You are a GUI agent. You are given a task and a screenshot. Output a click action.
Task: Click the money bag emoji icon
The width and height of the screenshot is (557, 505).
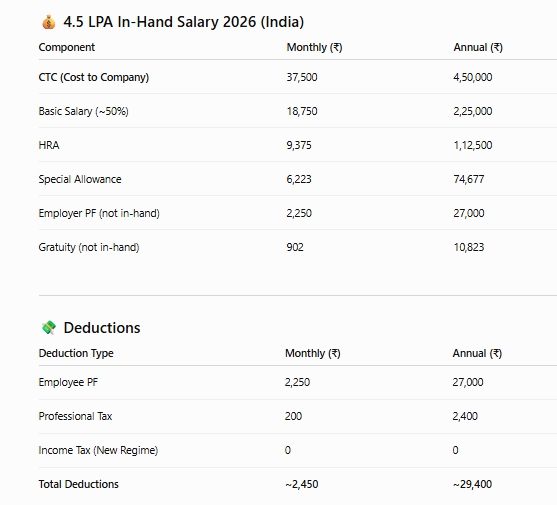[x=49, y=22]
